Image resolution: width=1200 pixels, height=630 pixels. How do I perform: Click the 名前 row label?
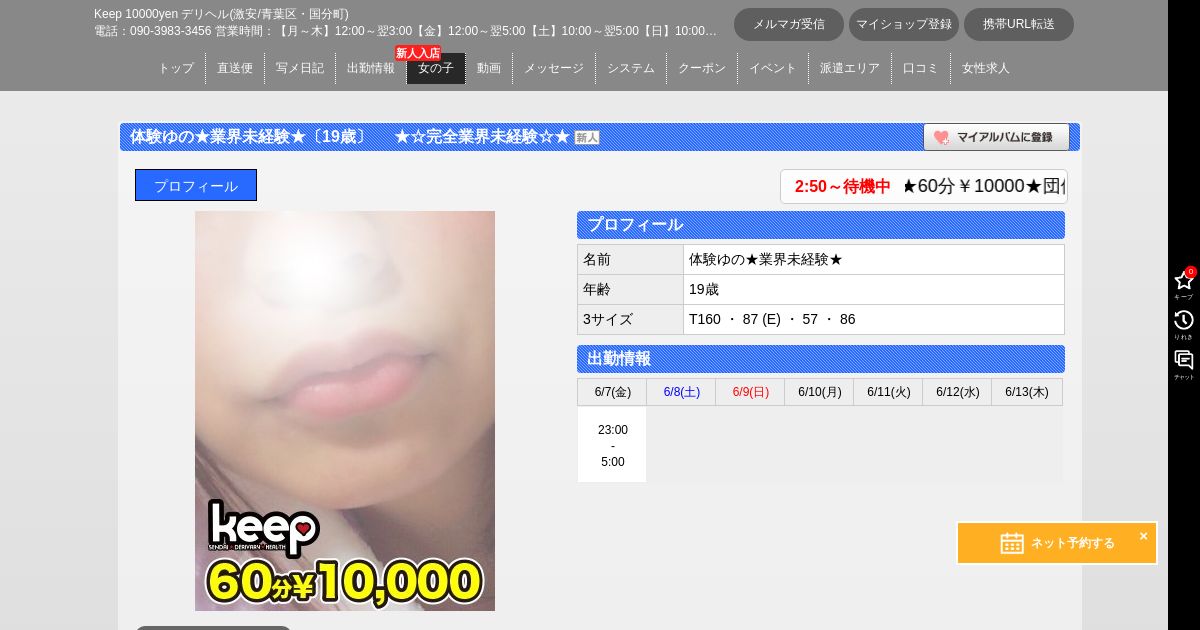[631, 259]
